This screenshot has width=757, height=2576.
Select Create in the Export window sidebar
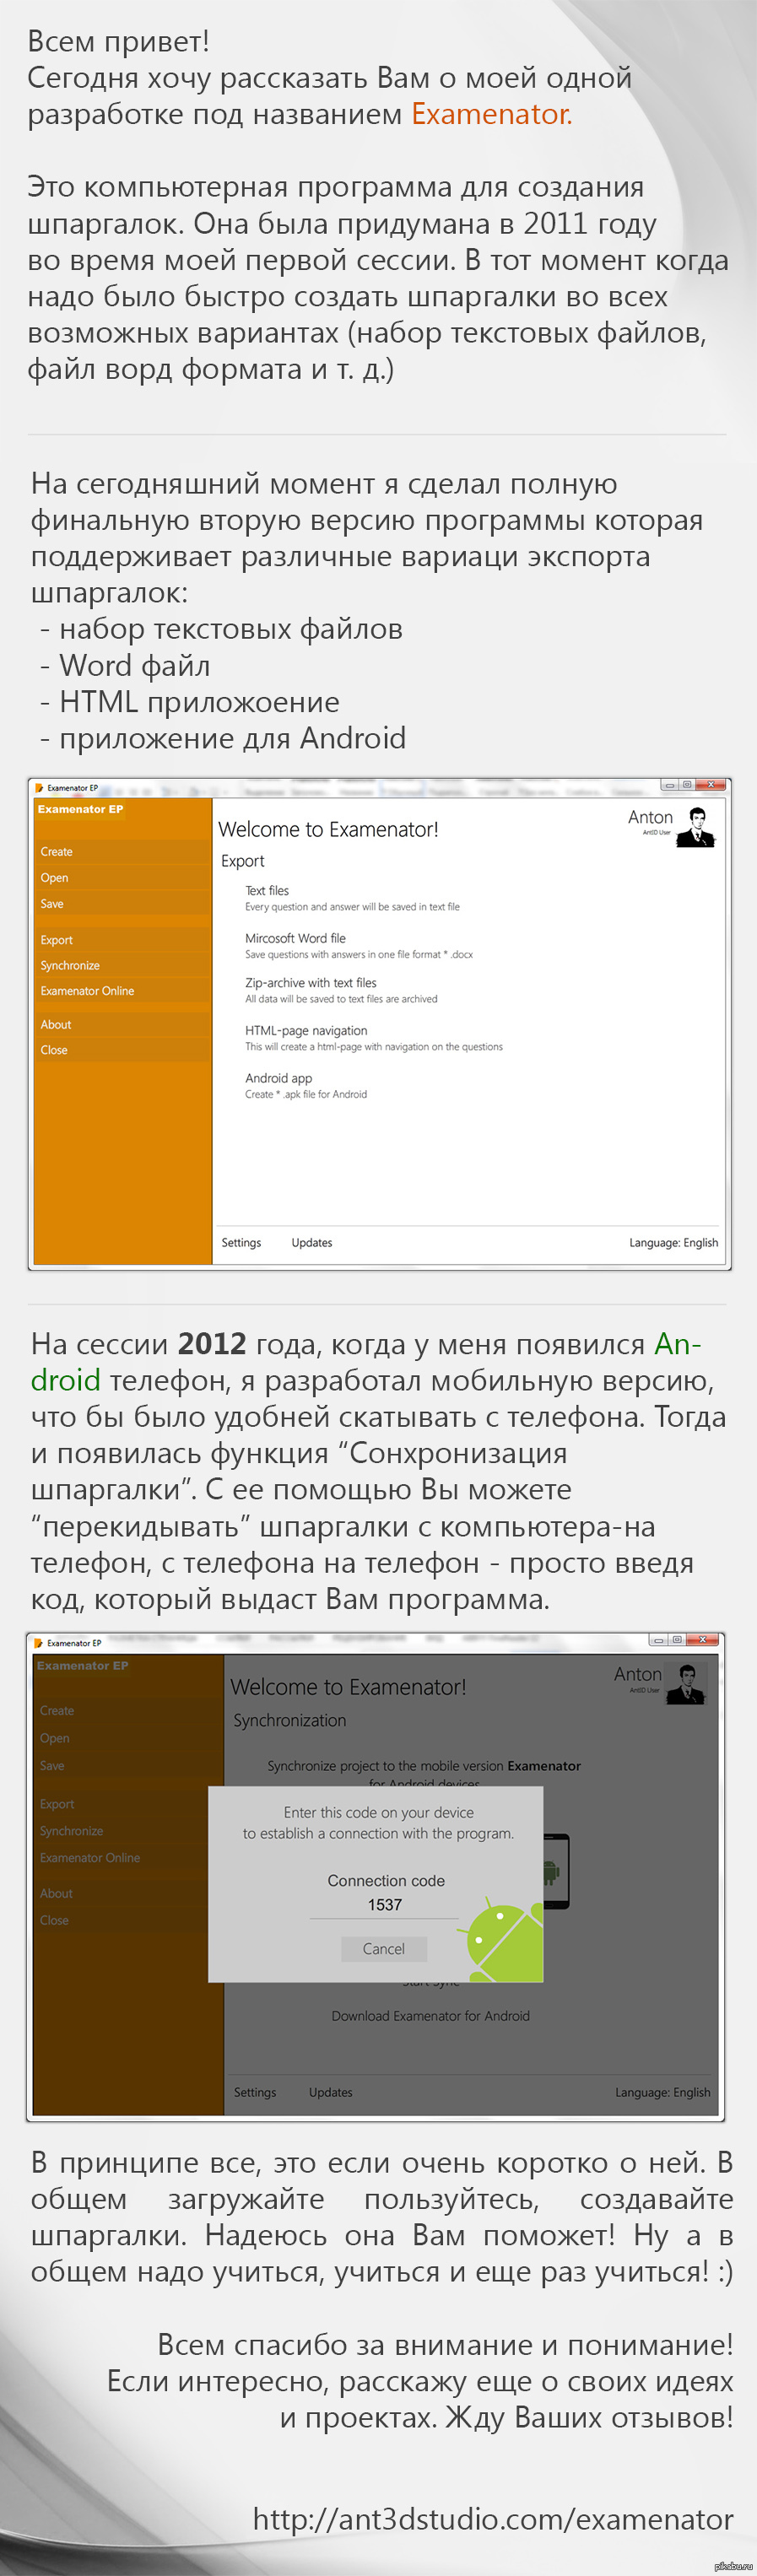pos(57,852)
